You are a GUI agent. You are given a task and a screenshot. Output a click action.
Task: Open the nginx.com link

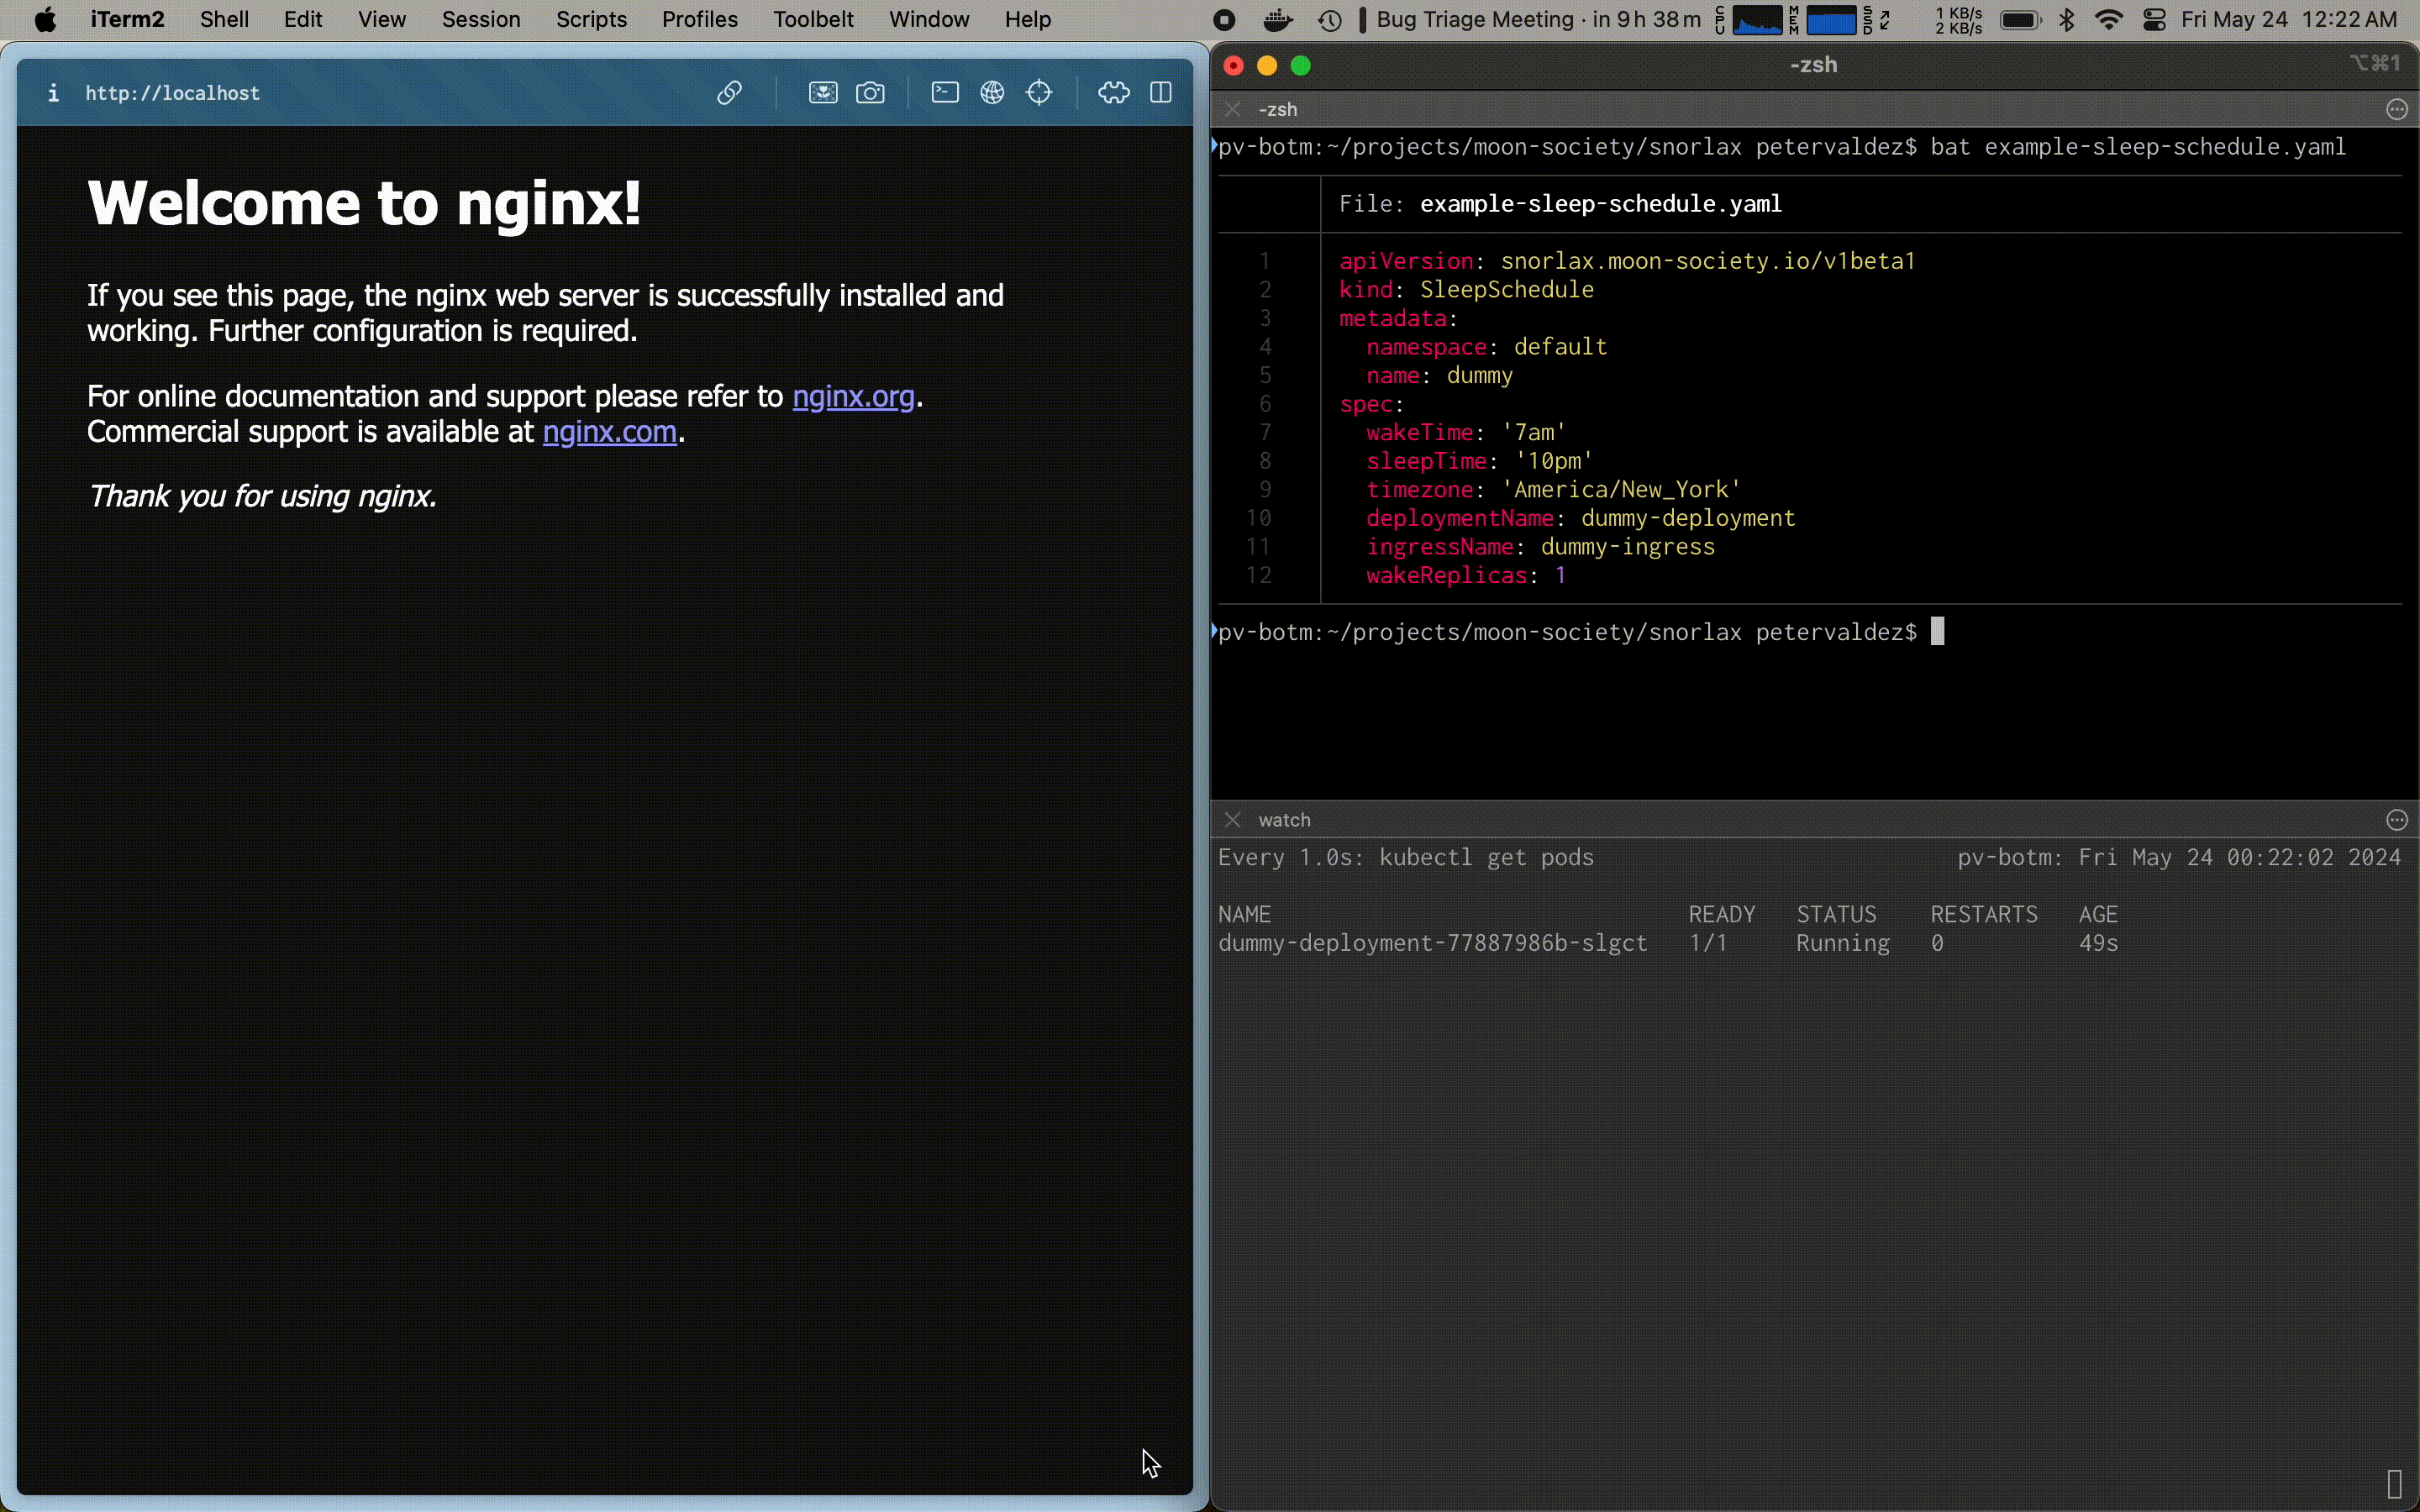(609, 432)
